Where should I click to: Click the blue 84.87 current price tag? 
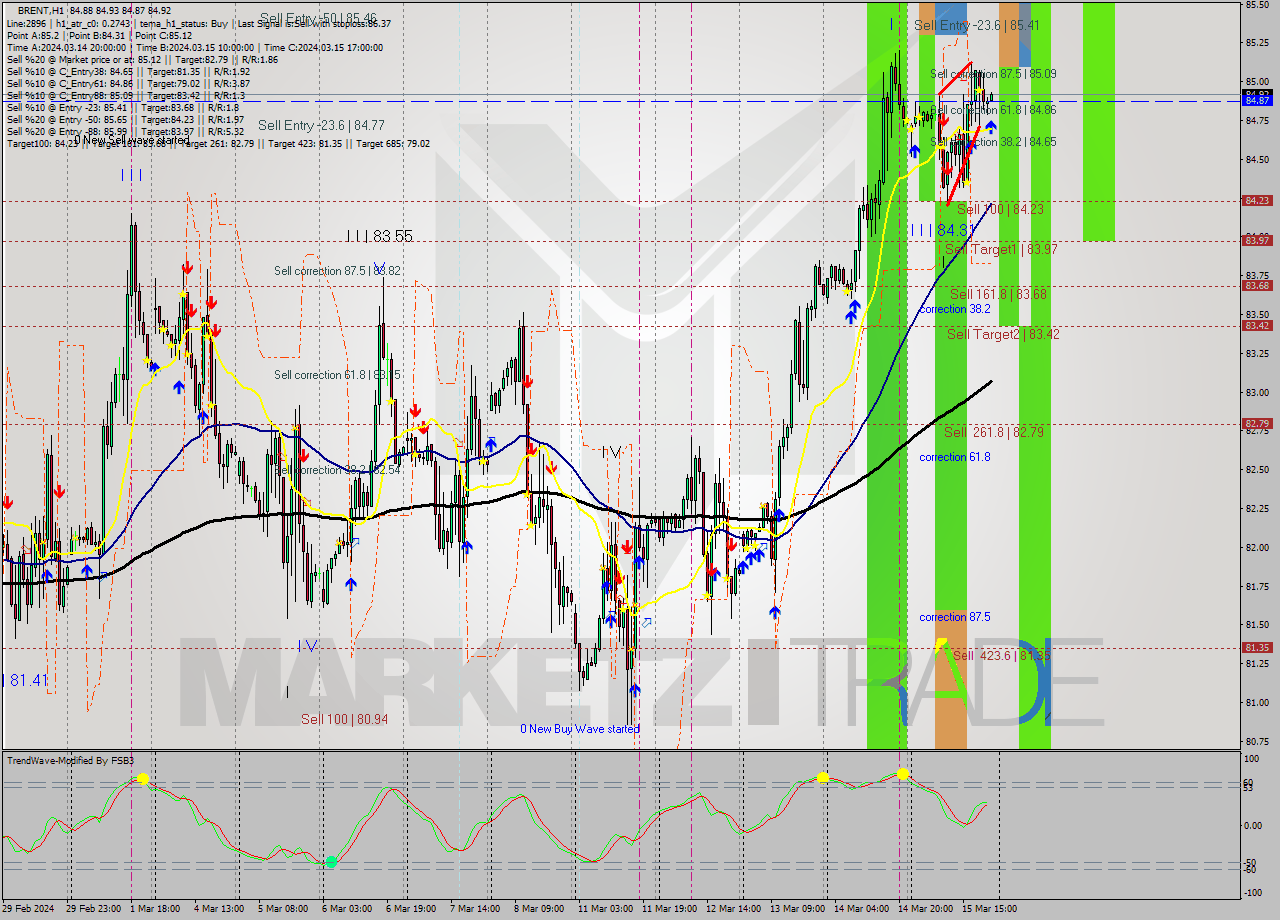pyautogui.click(x=1257, y=100)
